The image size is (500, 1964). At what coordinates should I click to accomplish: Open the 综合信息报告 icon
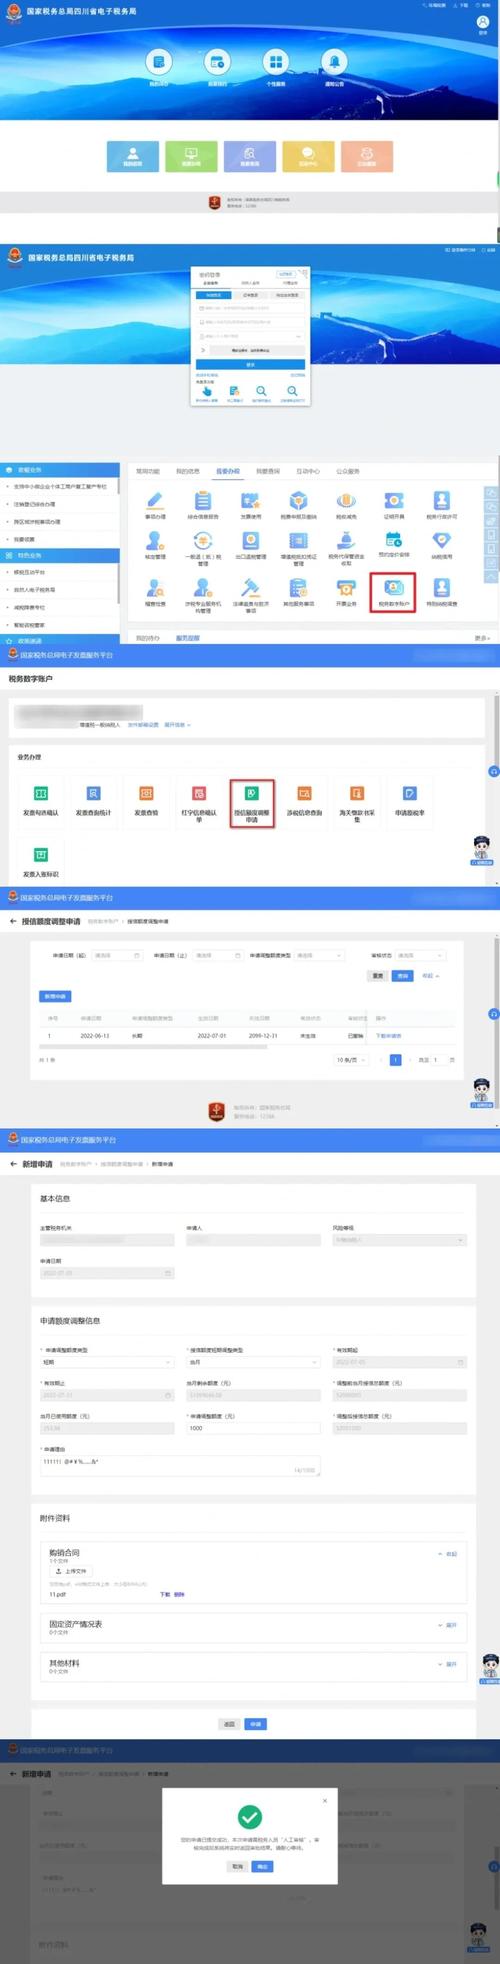tap(202, 506)
